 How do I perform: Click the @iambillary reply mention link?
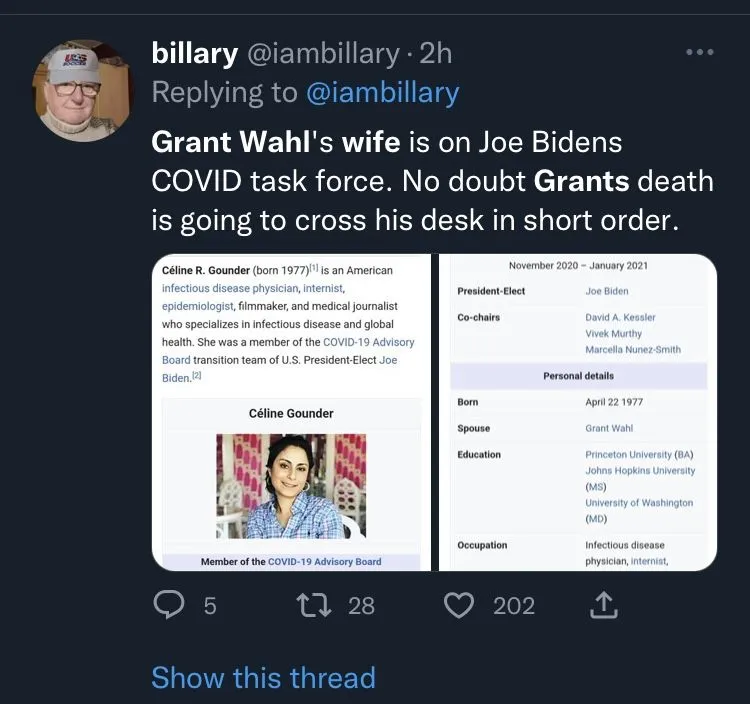point(382,93)
